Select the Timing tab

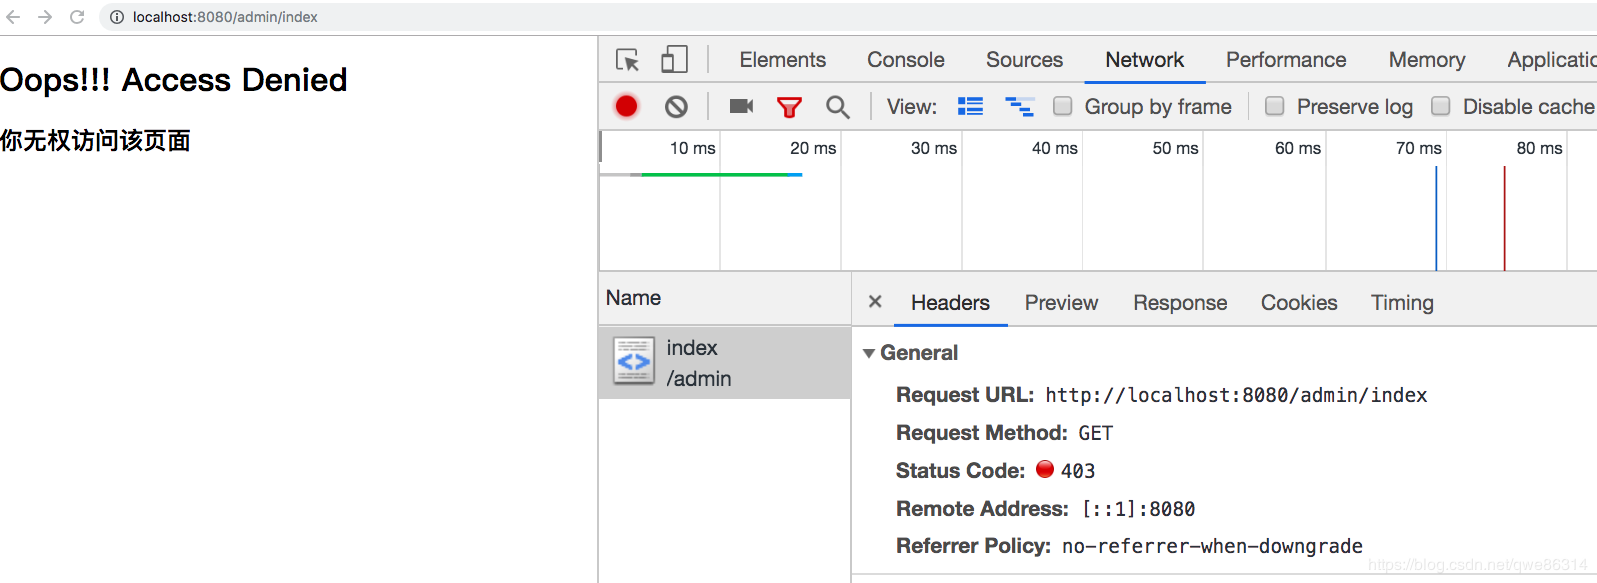tap(1402, 303)
